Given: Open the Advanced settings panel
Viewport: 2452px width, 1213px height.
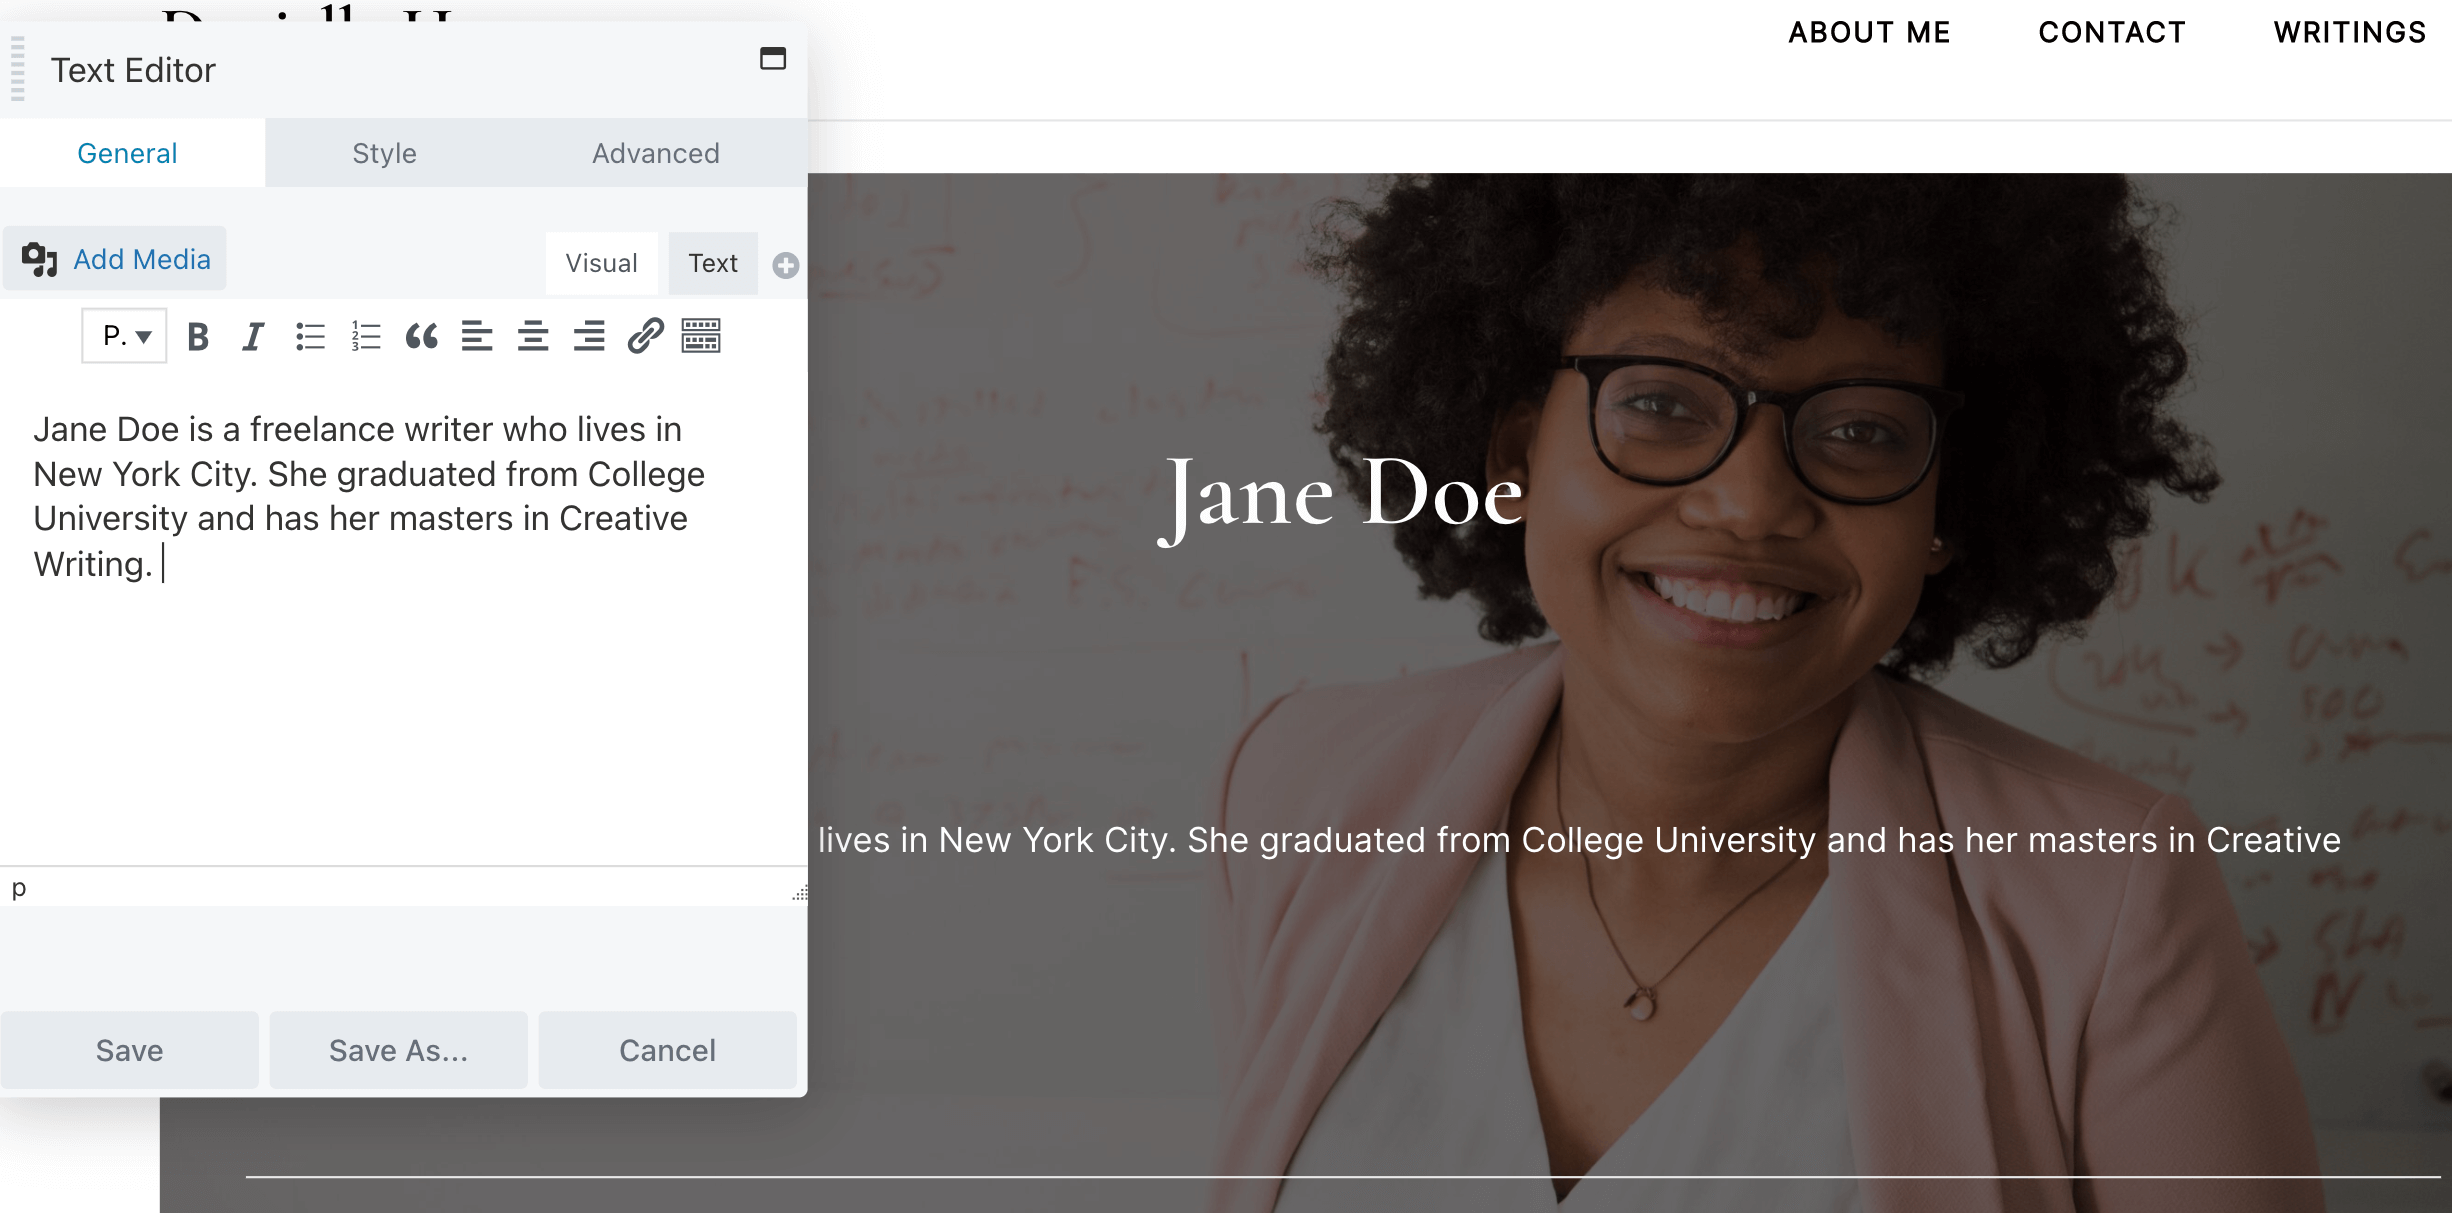Looking at the screenshot, I should (x=655, y=153).
